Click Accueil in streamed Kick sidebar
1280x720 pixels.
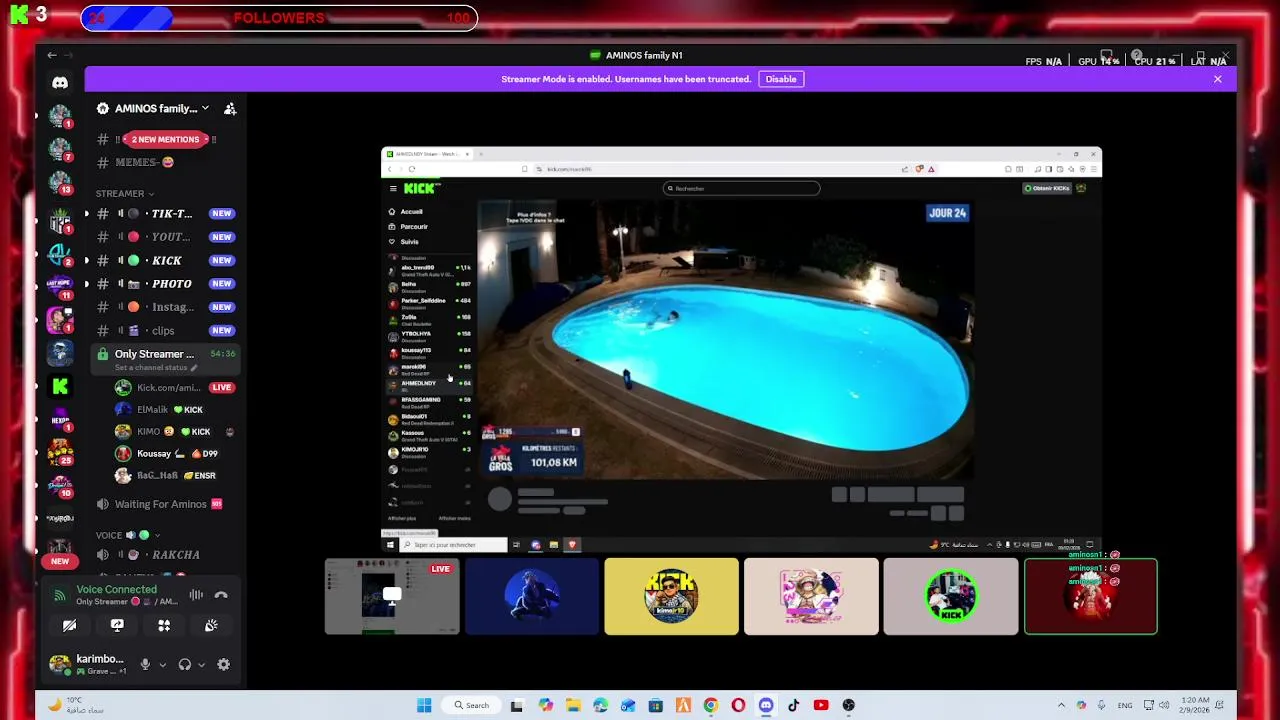tap(406, 212)
